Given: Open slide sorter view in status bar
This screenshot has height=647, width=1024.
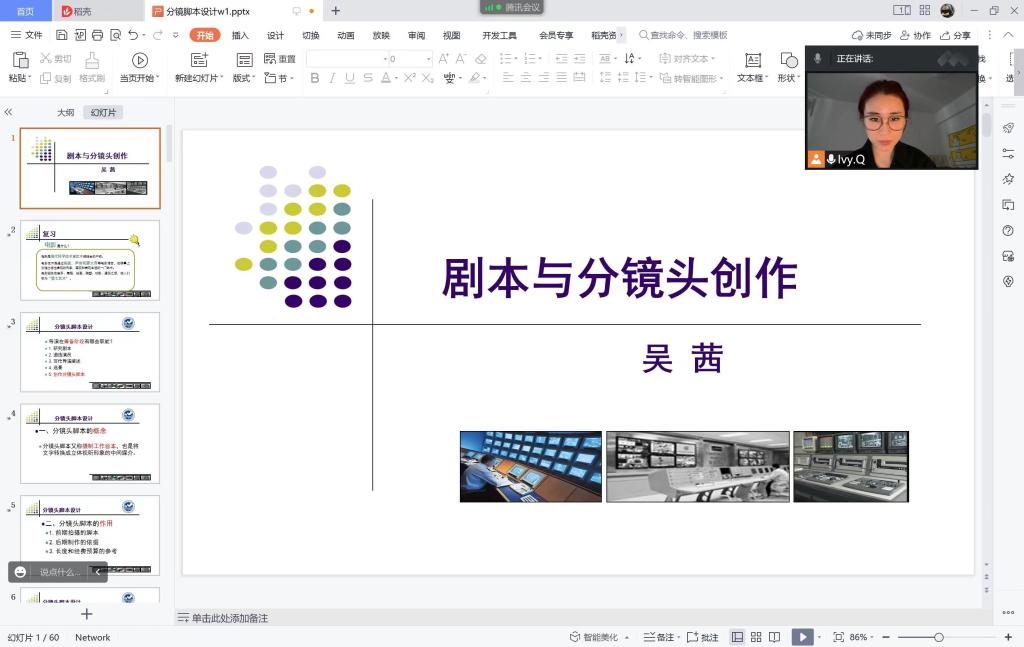Looking at the screenshot, I should coord(756,637).
